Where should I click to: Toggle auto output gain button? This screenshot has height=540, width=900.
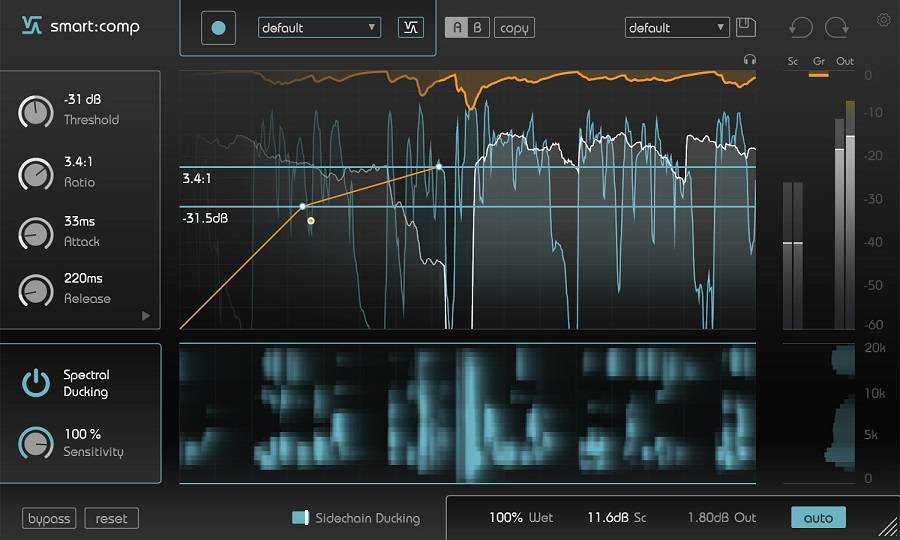coord(818,517)
